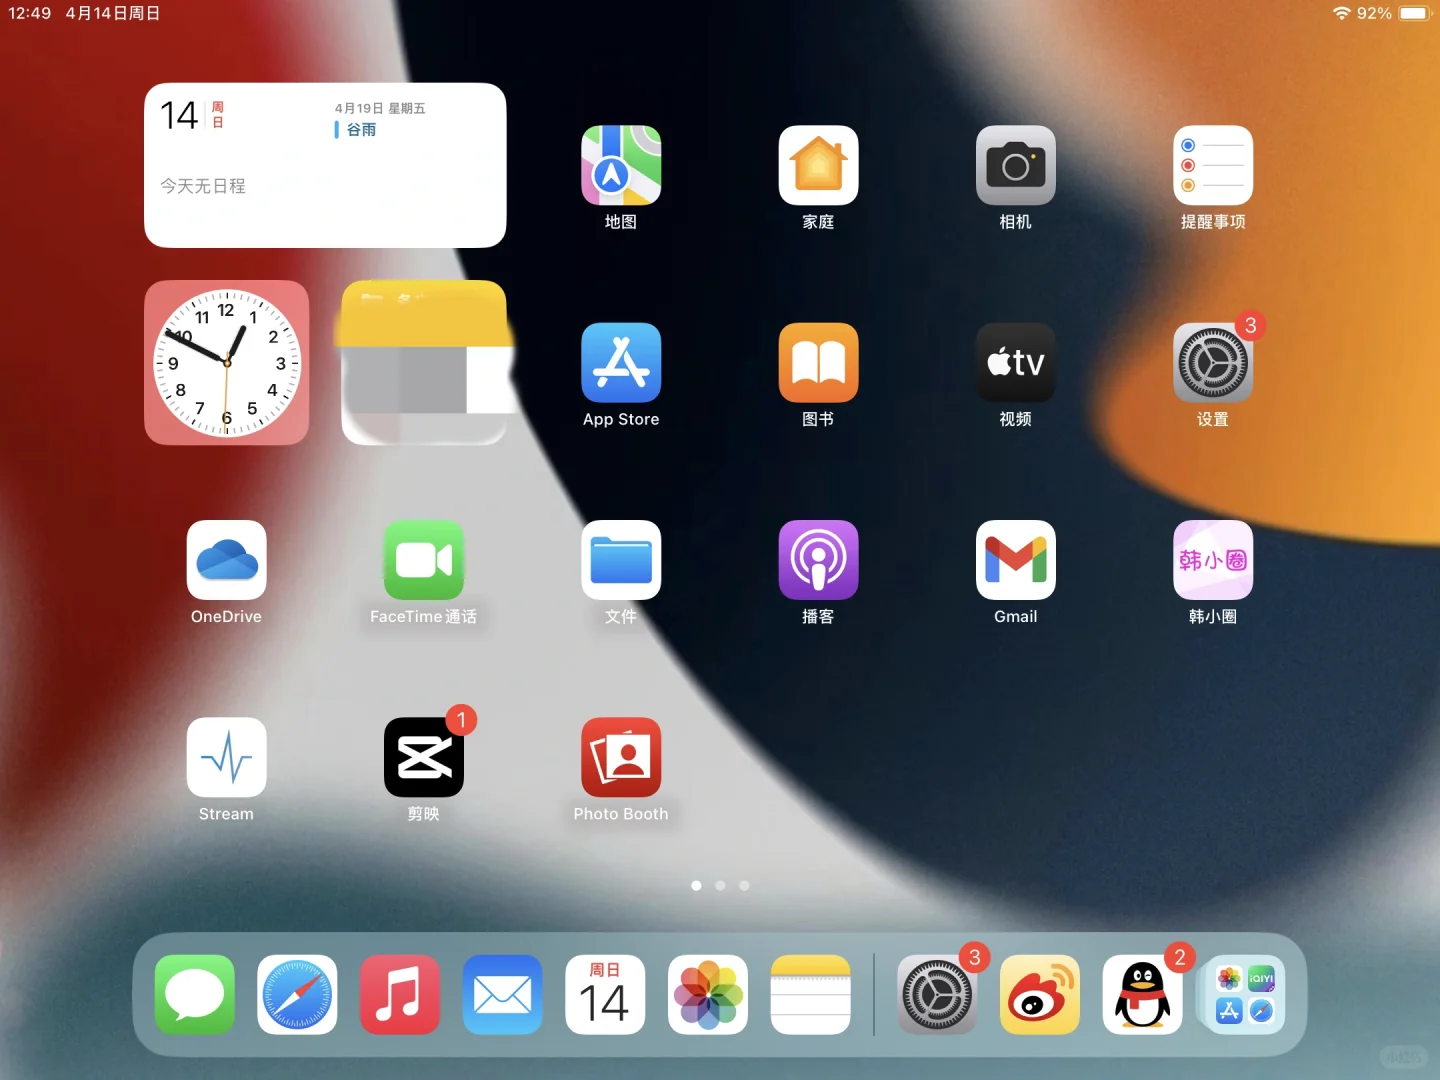The height and width of the screenshot is (1080, 1440).
Task: Start the FaceTime app
Action: click(424, 560)
